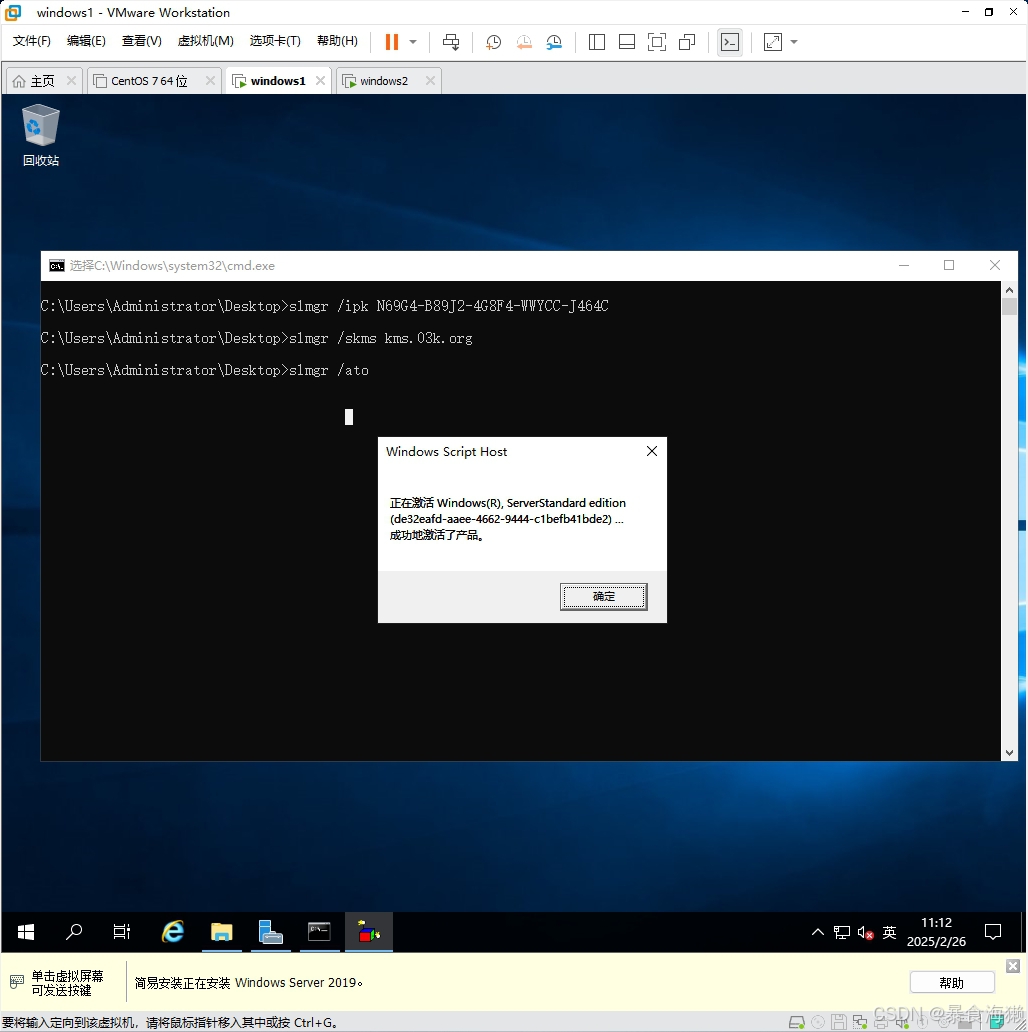Toggle the thumbnail bar view
Viewport: 1028px width, 1032px height.
(627, 42)
